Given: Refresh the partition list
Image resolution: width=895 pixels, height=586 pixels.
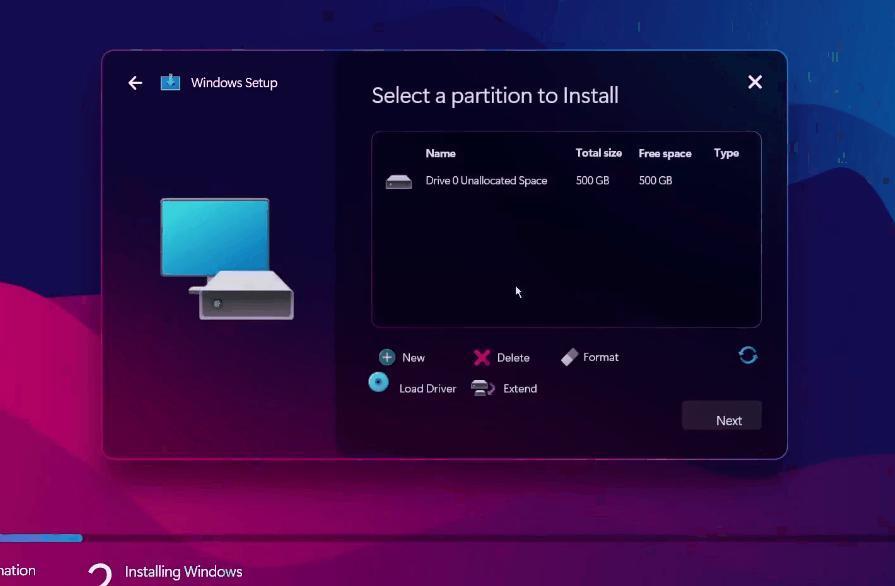Looking at the screenshot, I should [748, 355].
